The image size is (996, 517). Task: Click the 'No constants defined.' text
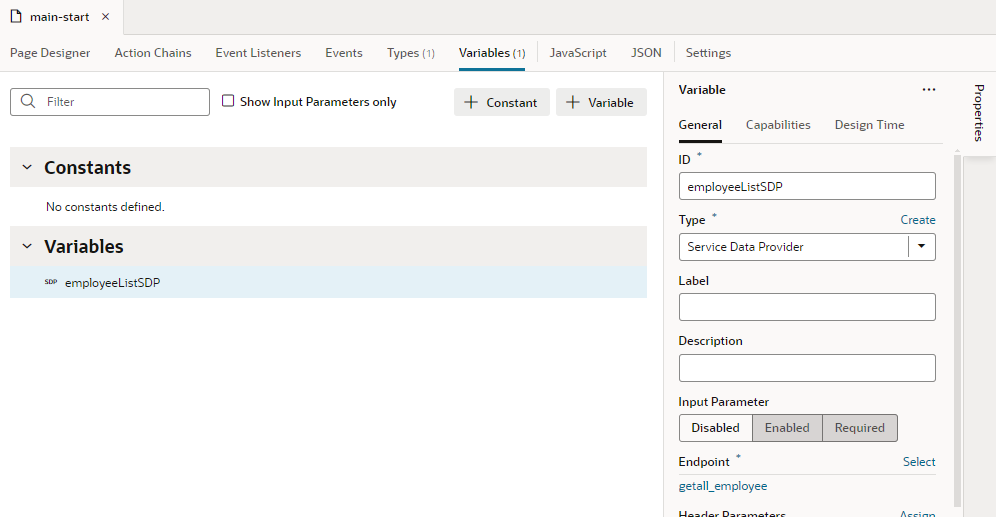coord(105,206)
